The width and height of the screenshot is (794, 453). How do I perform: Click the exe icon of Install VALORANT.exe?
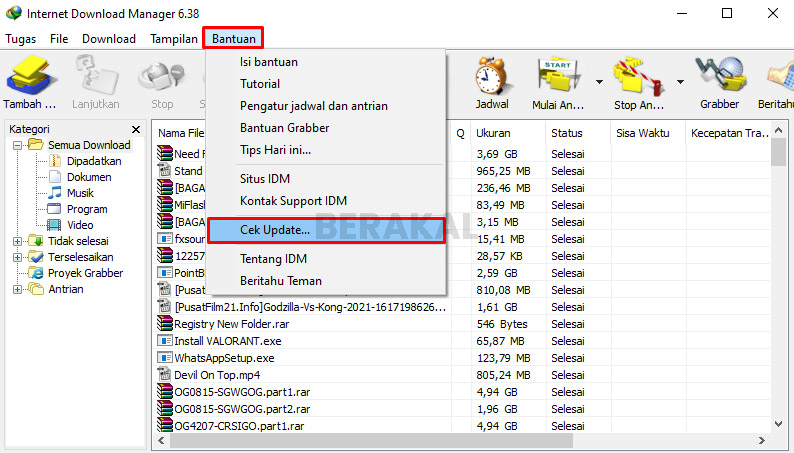(x=165, y=340)
